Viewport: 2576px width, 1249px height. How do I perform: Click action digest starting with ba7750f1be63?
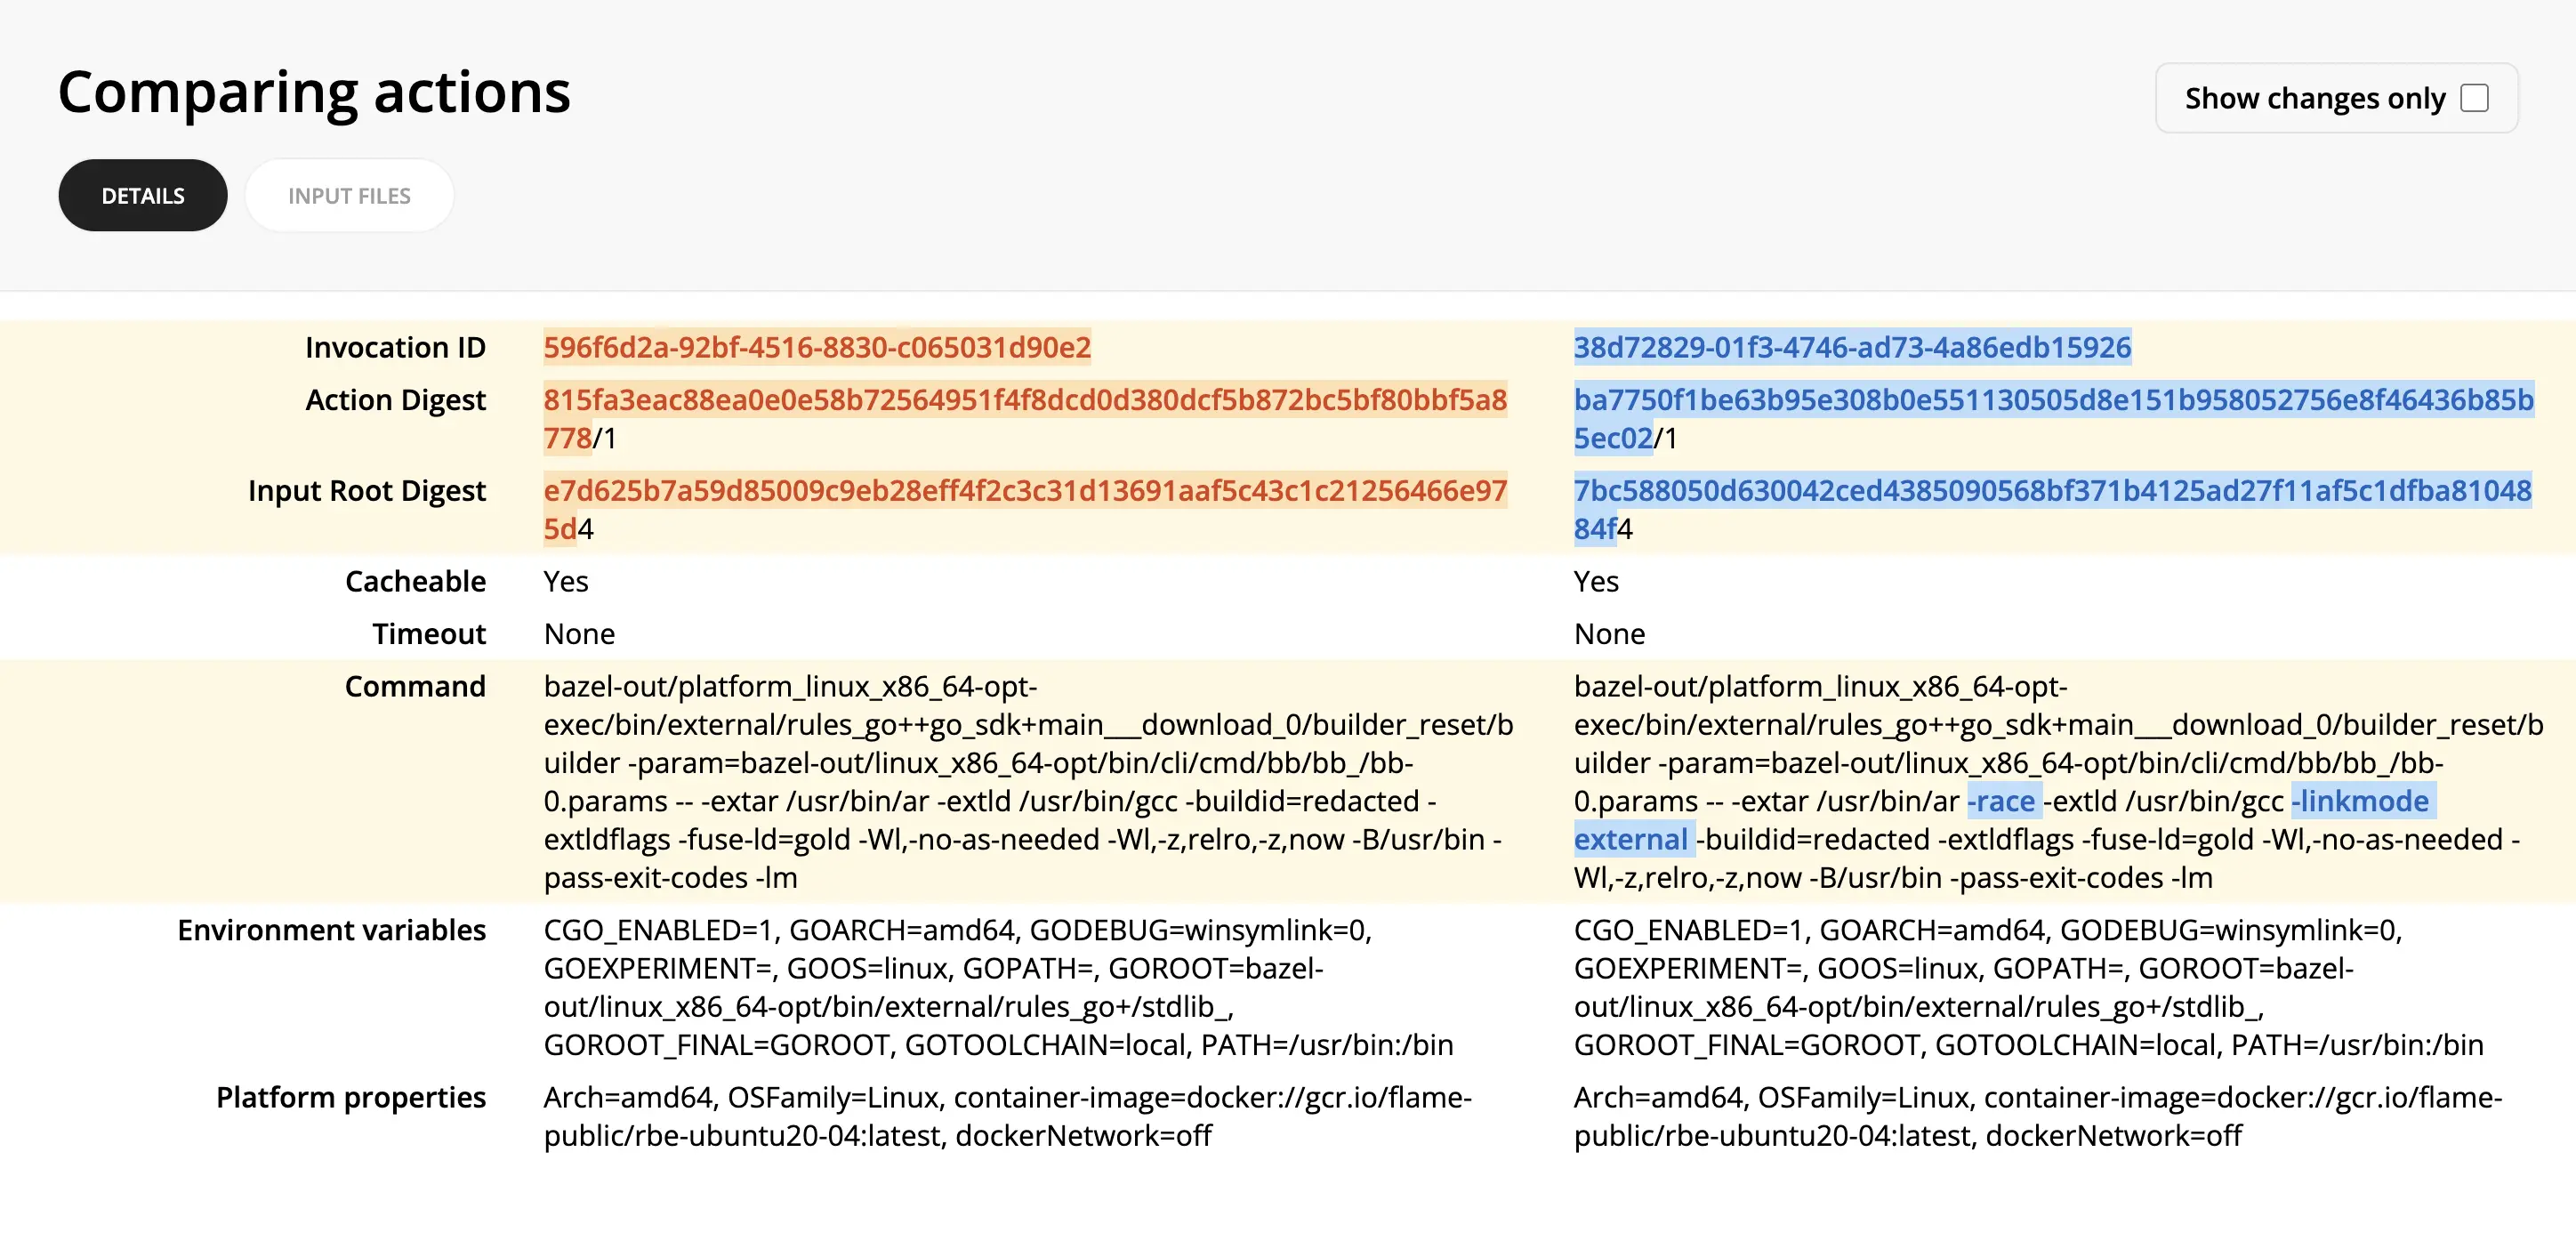tap(2052, 400)
